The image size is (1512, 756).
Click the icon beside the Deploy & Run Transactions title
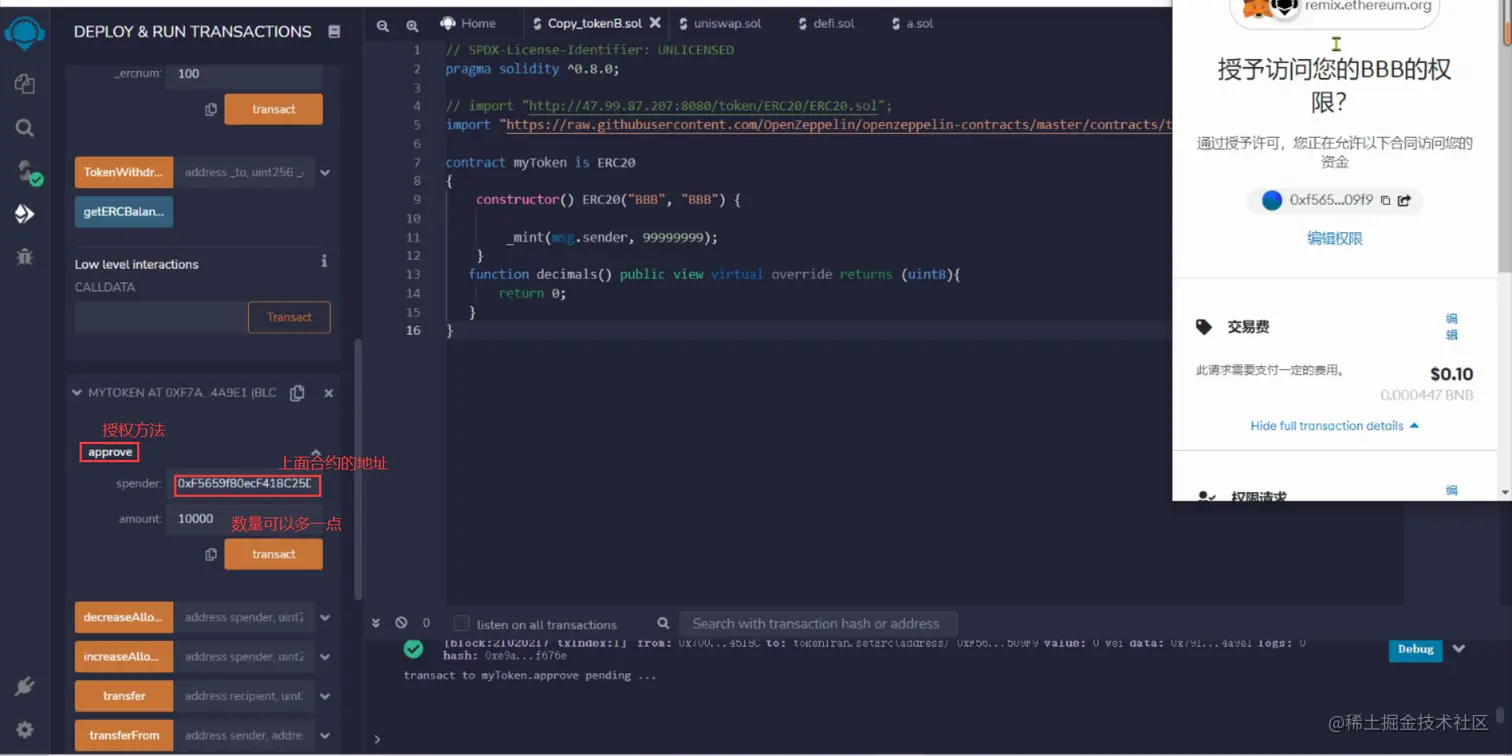(334, 32)
